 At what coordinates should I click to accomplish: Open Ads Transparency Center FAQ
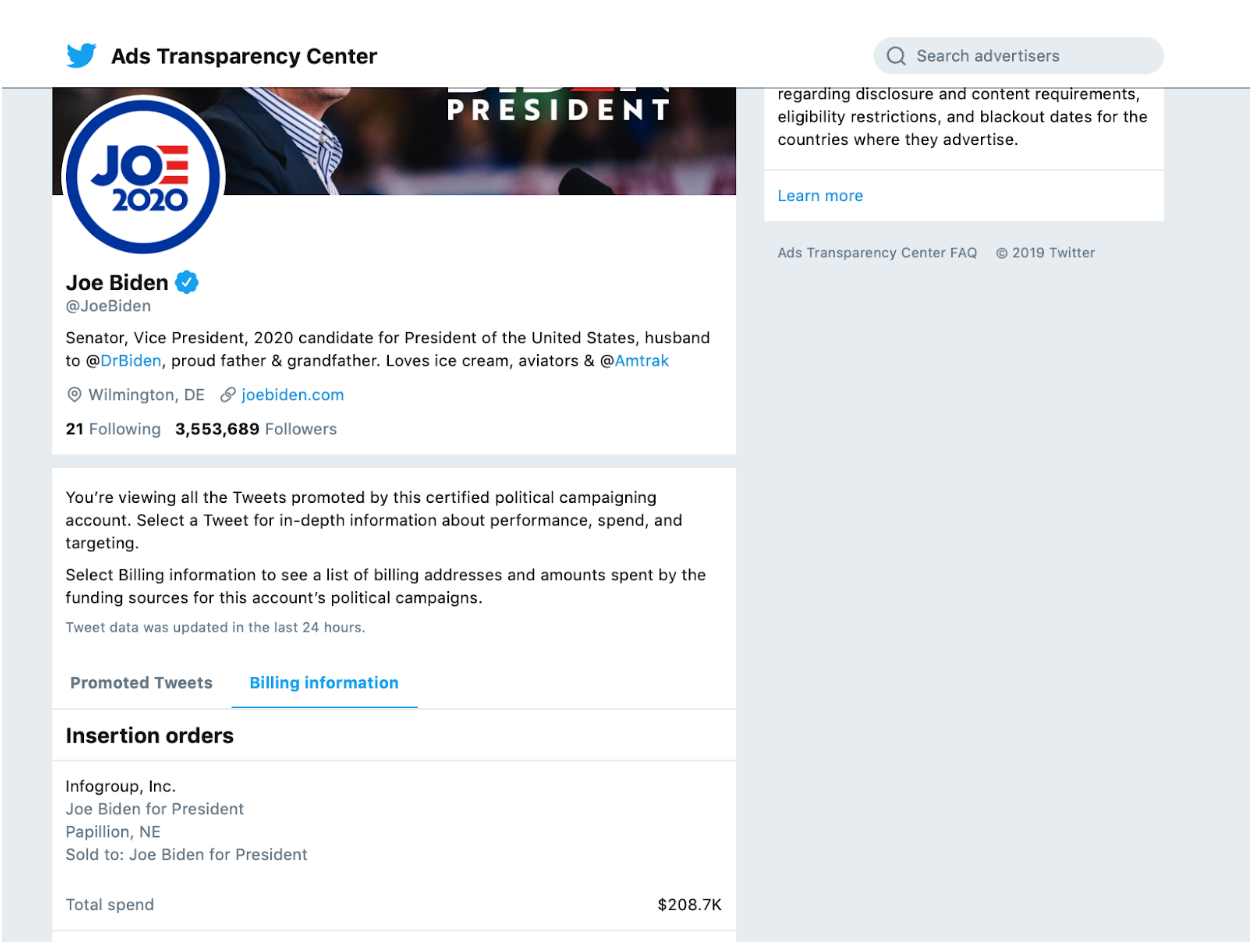coord(877,253)
